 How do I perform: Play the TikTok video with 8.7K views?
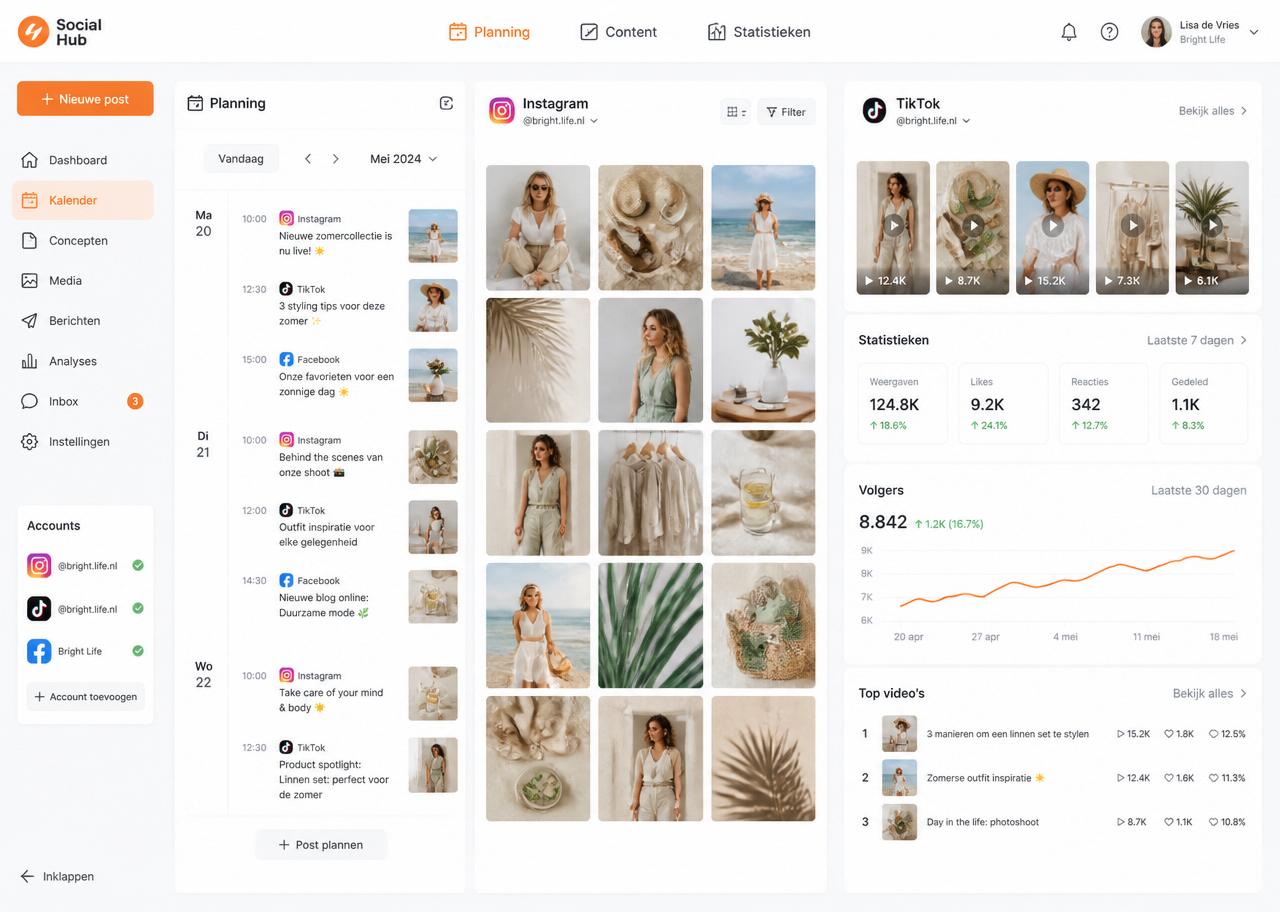click(973, 226)
